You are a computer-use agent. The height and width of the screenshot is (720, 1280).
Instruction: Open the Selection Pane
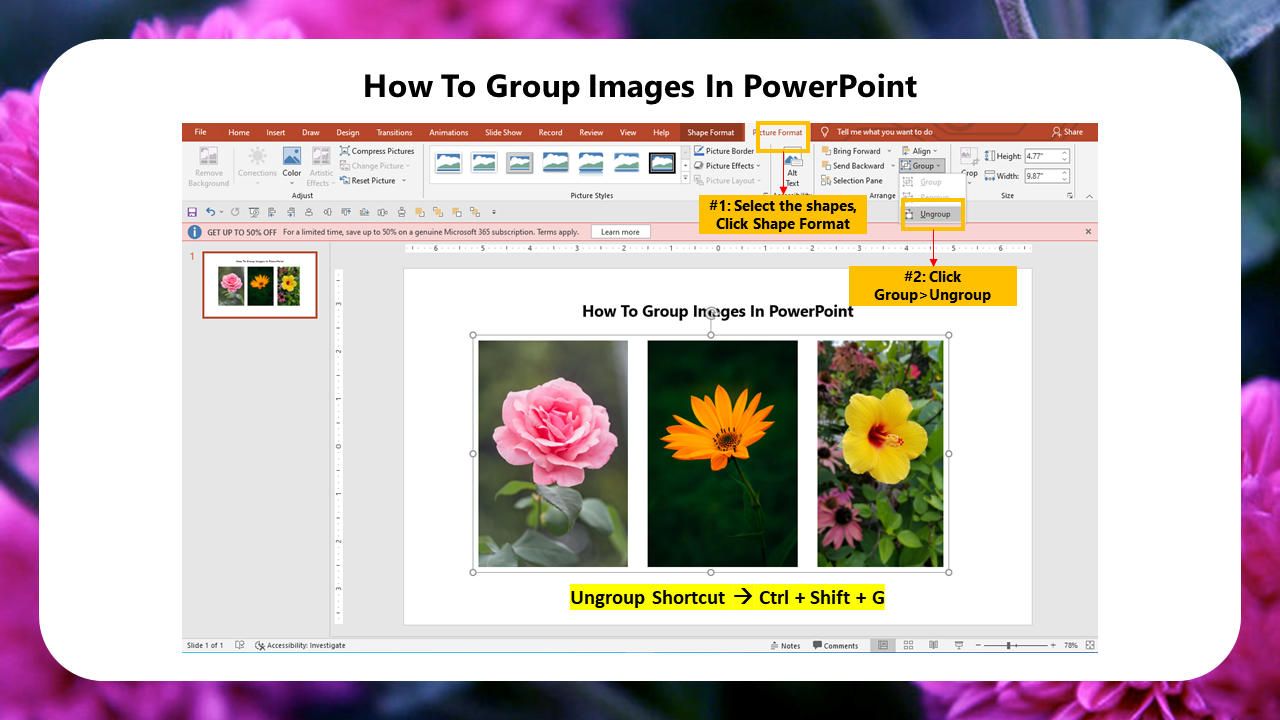(x=852, y=181)
